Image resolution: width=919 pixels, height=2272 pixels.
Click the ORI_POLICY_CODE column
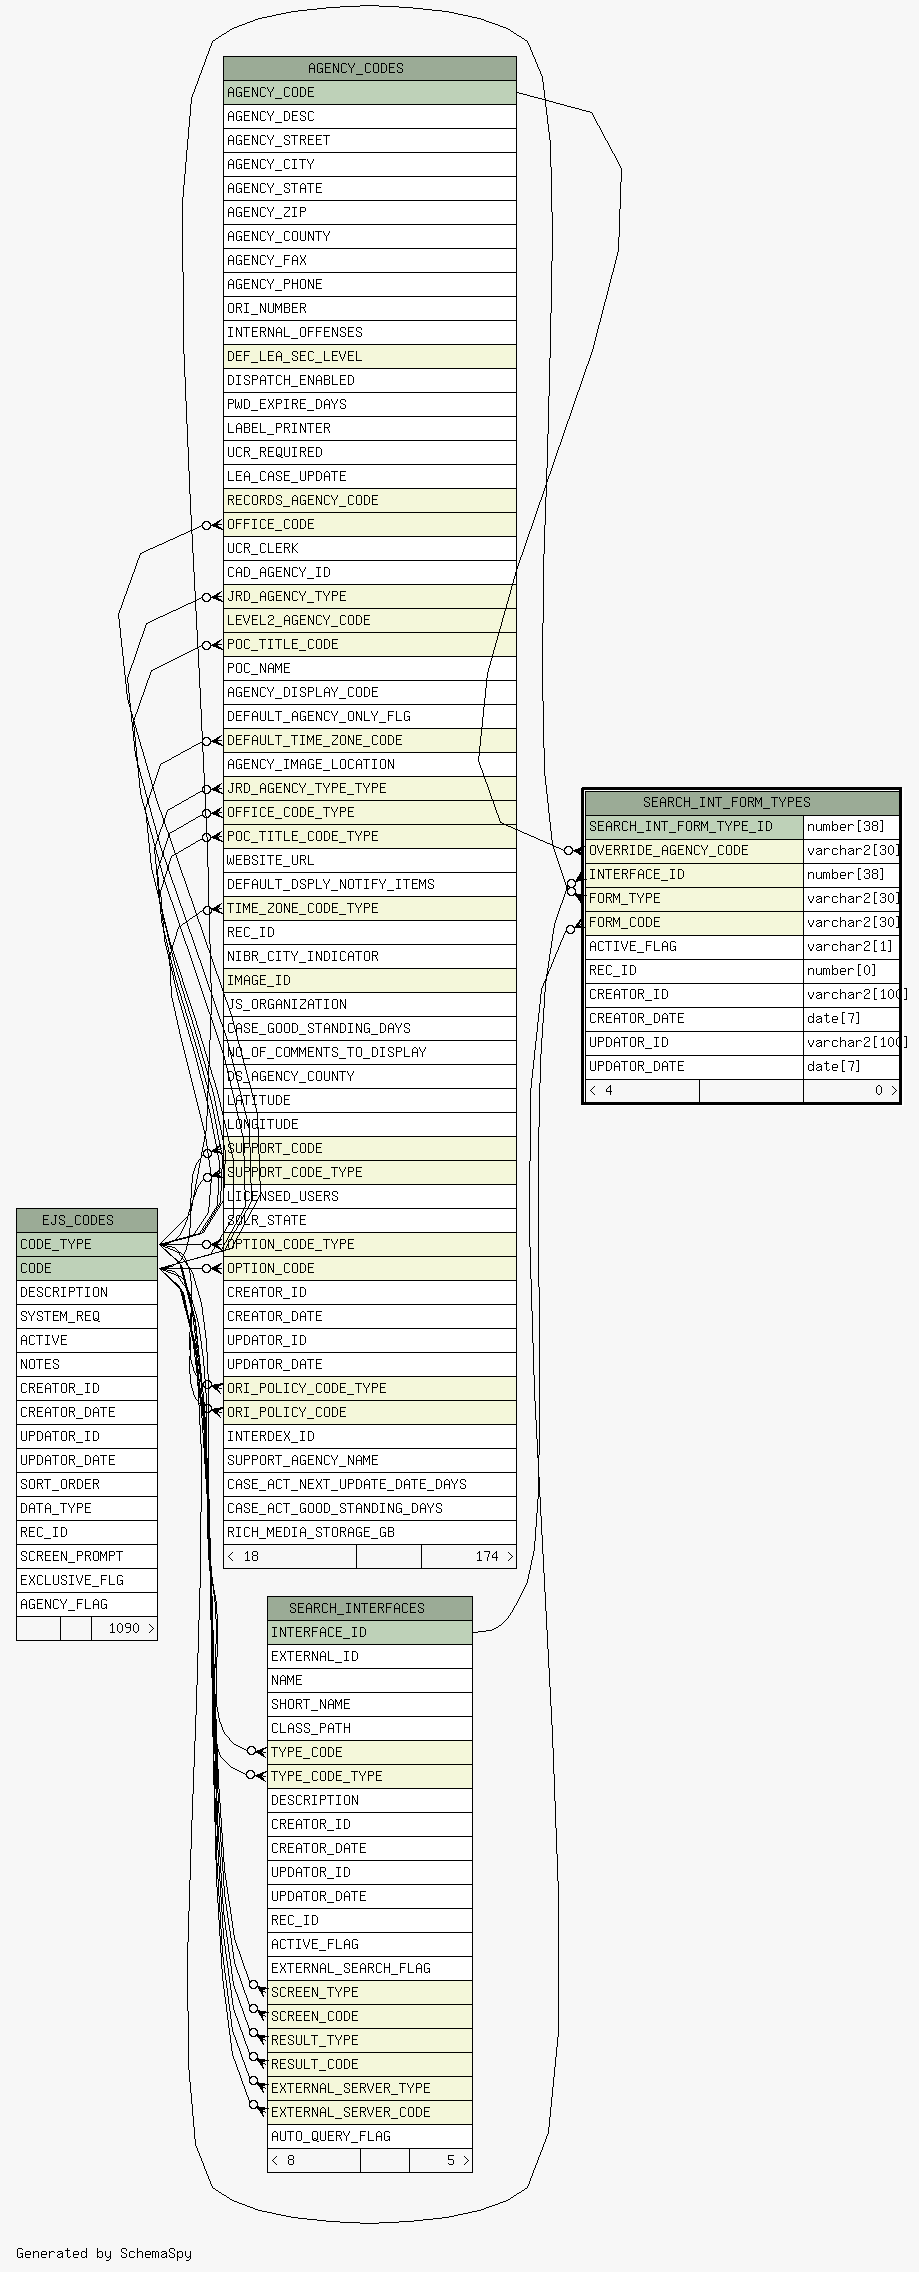(370, 1412)
